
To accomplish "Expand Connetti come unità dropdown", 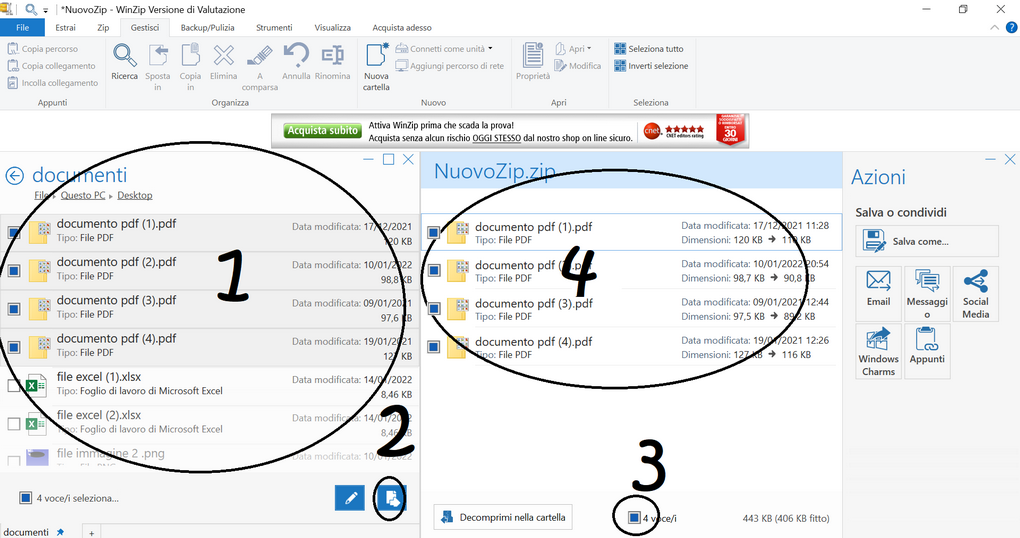I will 490,49.
